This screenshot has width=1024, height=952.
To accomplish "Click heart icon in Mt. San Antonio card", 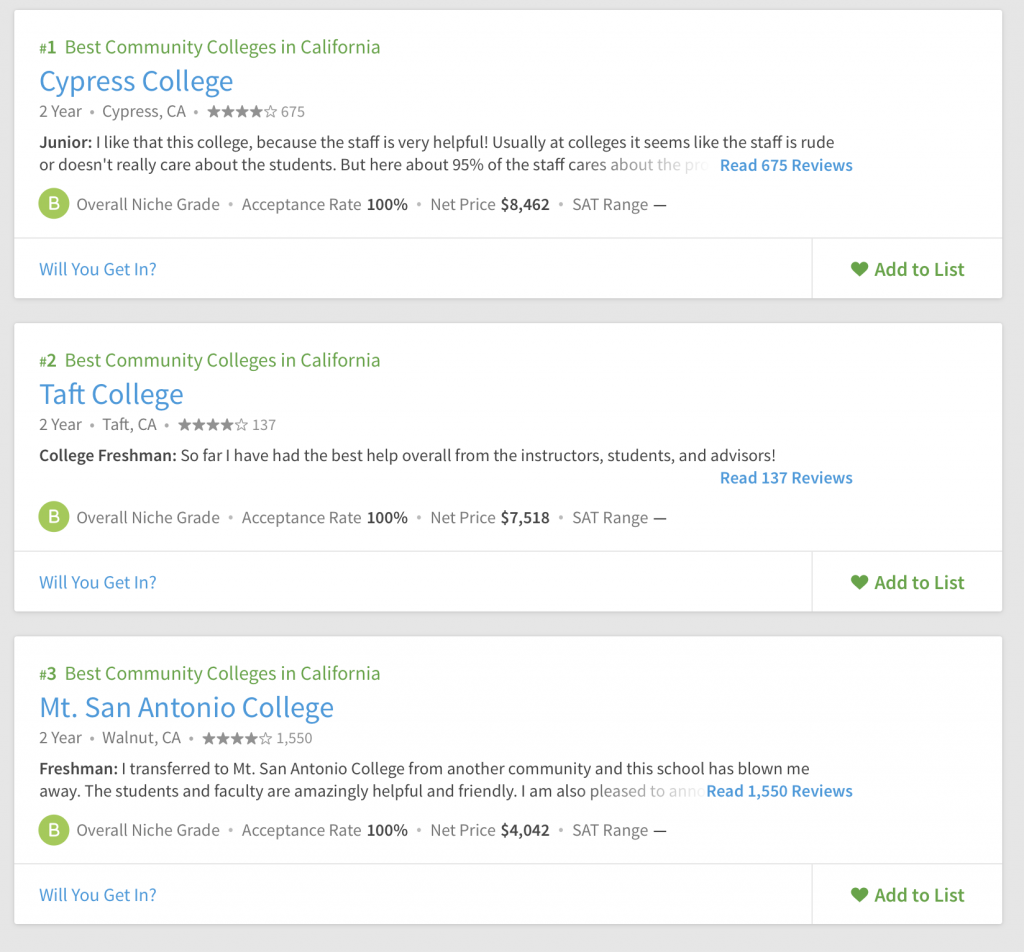I will (x=859, y=895).
